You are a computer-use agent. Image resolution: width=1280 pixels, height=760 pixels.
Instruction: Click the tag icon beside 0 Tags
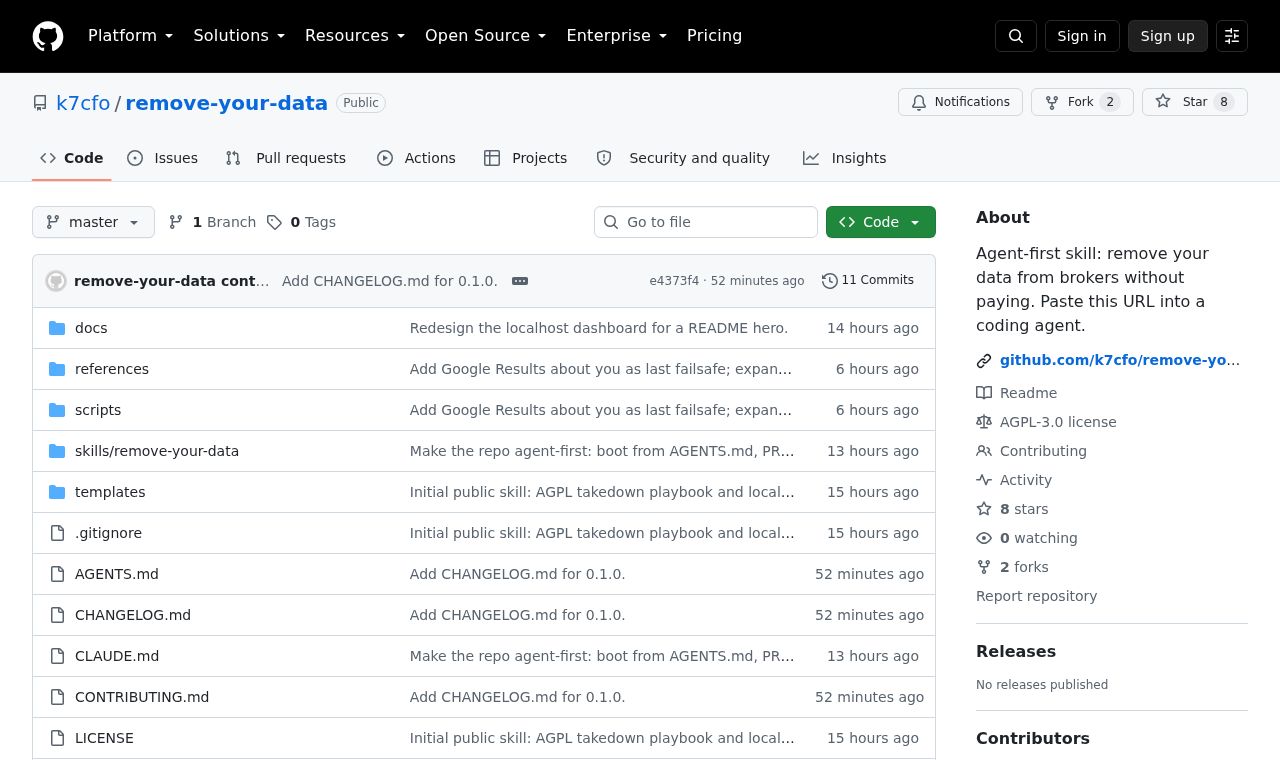click(x=274, y=222)
